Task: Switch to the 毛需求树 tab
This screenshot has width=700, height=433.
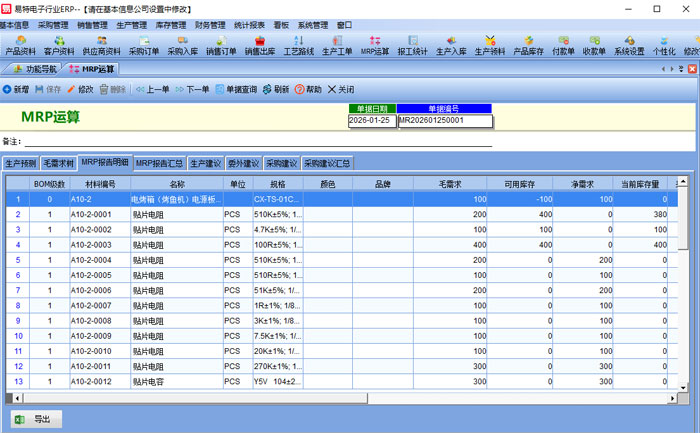Action: coord(59,162)
